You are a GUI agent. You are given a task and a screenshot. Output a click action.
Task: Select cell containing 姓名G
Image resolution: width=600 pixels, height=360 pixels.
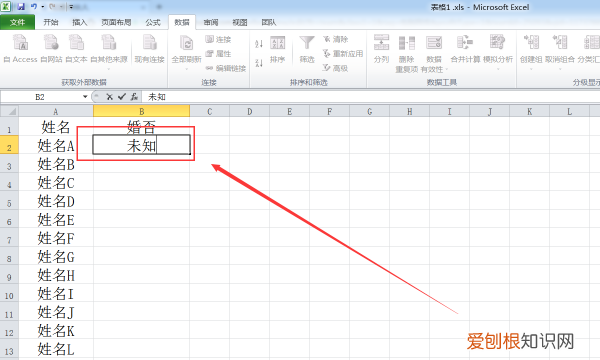[56, 256]
